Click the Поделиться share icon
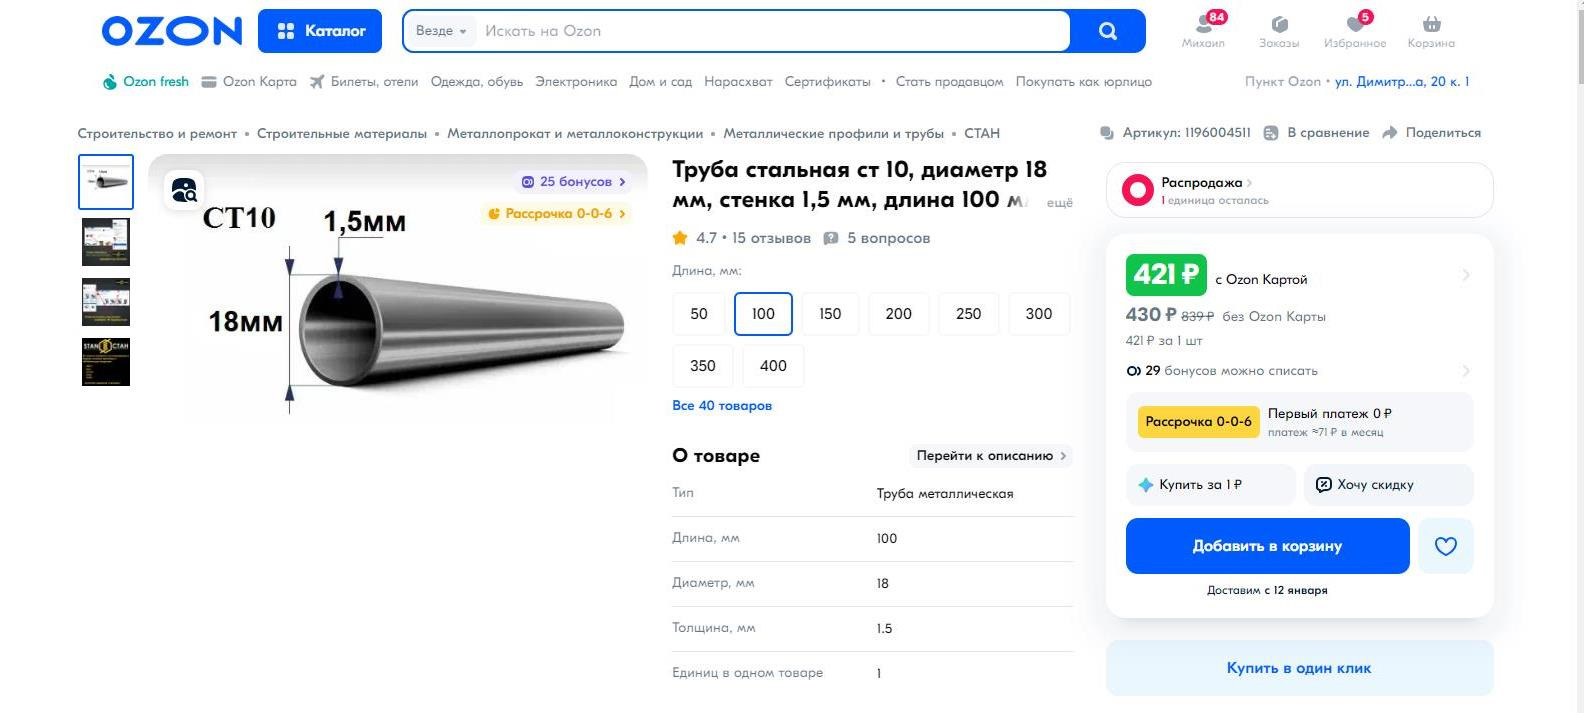 tap(1389, 133)
